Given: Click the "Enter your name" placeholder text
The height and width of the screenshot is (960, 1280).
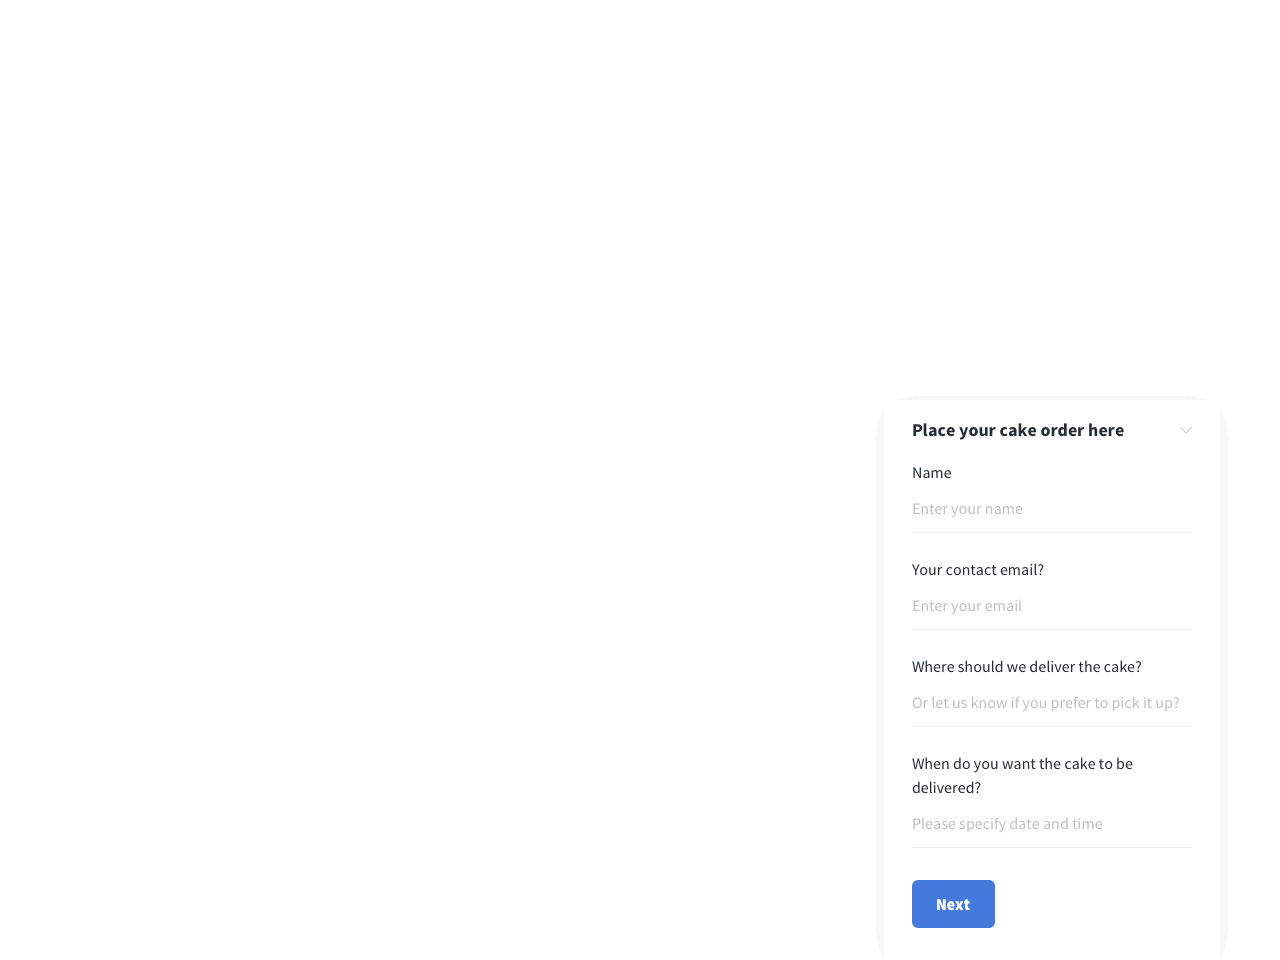Looking at the screenshot, I should [967, 509].
